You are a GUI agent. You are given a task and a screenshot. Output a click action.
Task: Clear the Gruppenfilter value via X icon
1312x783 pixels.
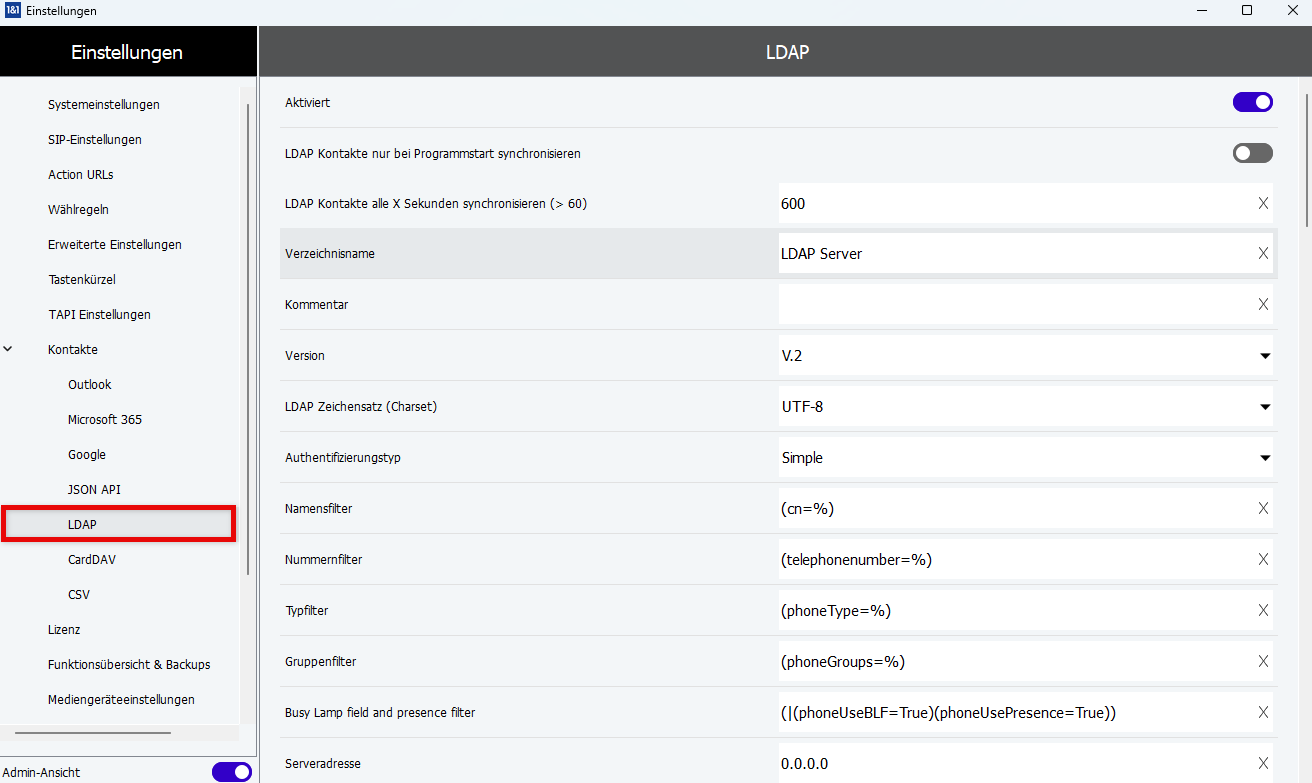1263,662
